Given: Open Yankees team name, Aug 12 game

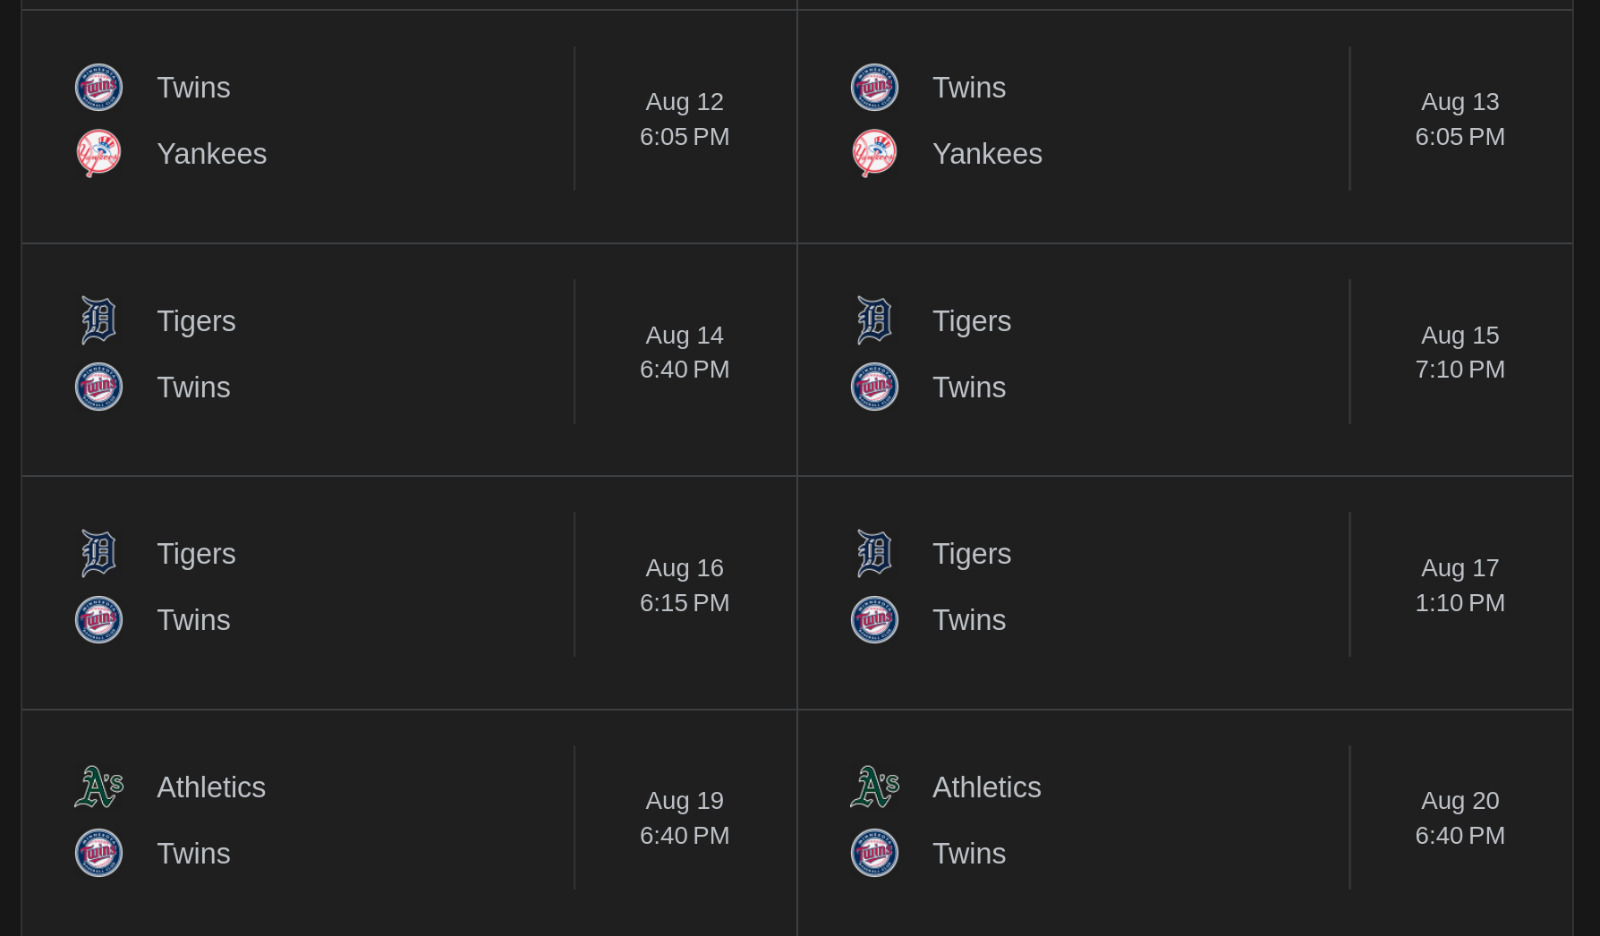Looking at the screenshot, I should click(x=212, y=154).
